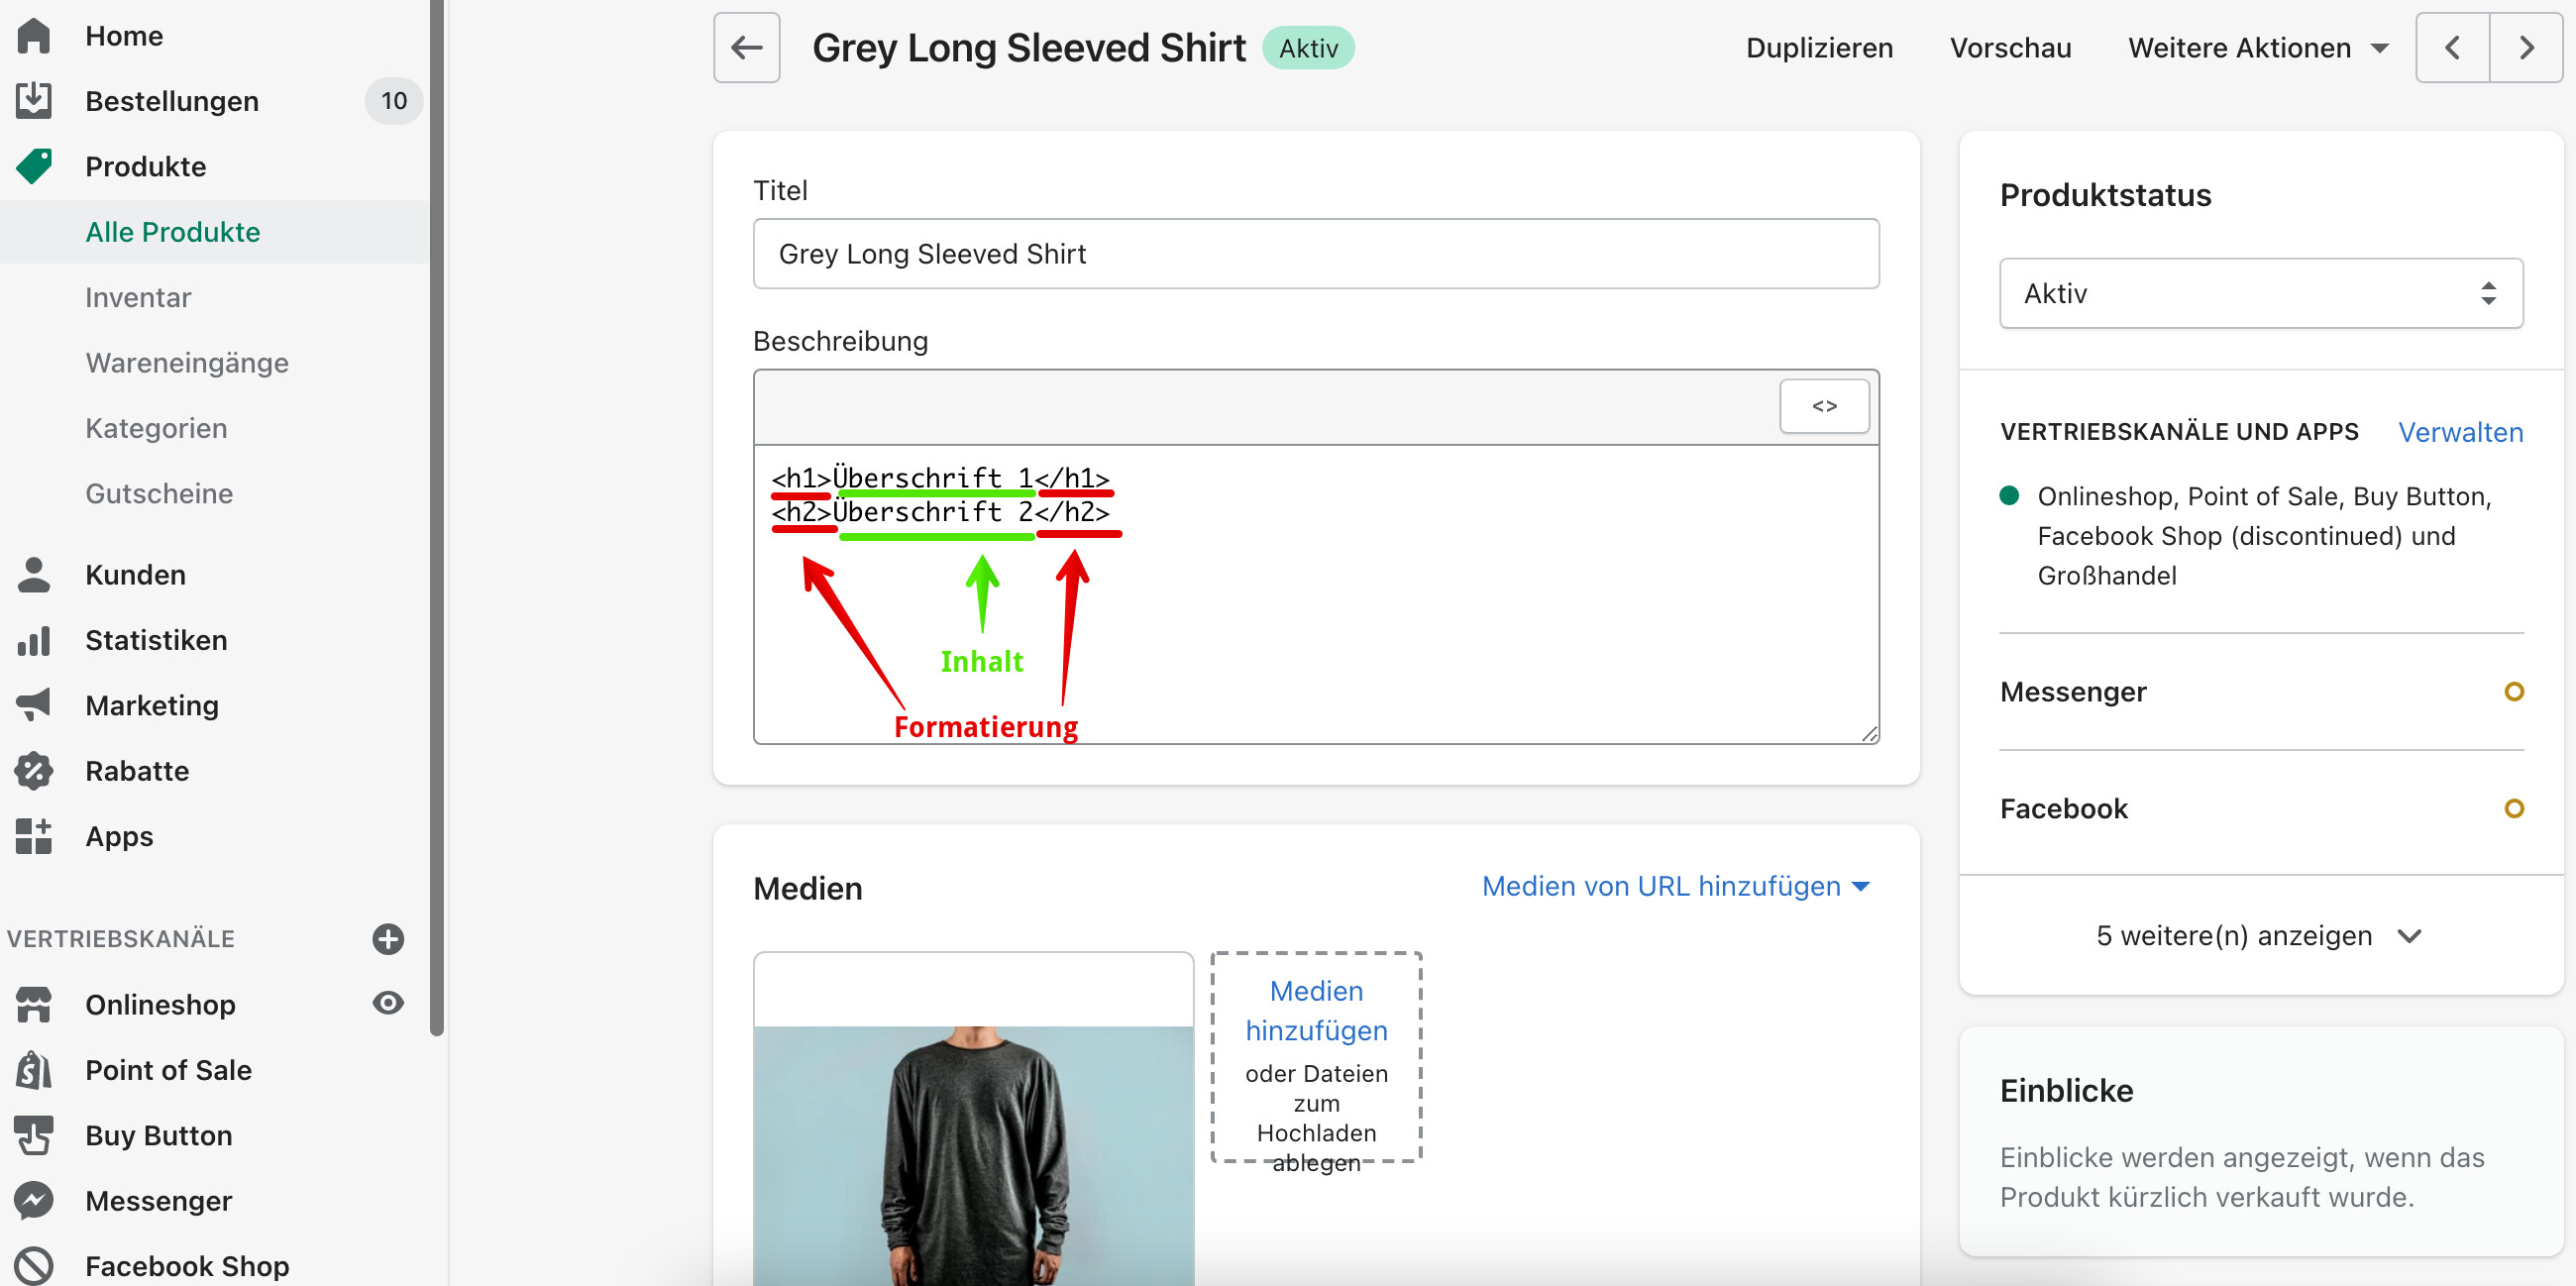The width and height of the screenshot is (2576, 1286).
Task: Click the Apps grid icon
Action: [33, 836]
